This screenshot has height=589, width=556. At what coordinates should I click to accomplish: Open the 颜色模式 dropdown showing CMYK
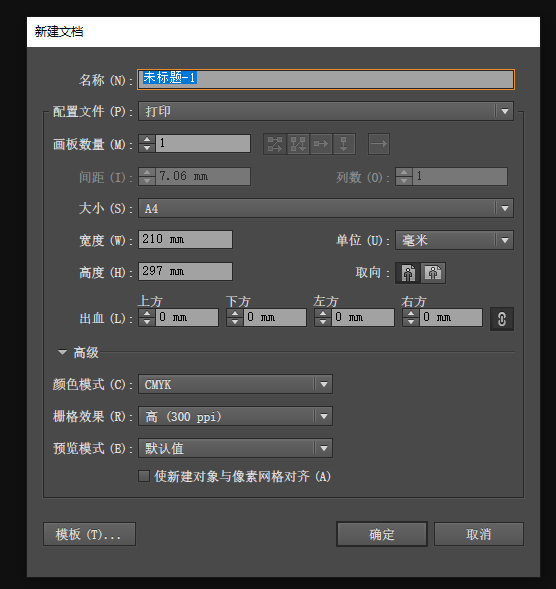click(x=235, y=384)
